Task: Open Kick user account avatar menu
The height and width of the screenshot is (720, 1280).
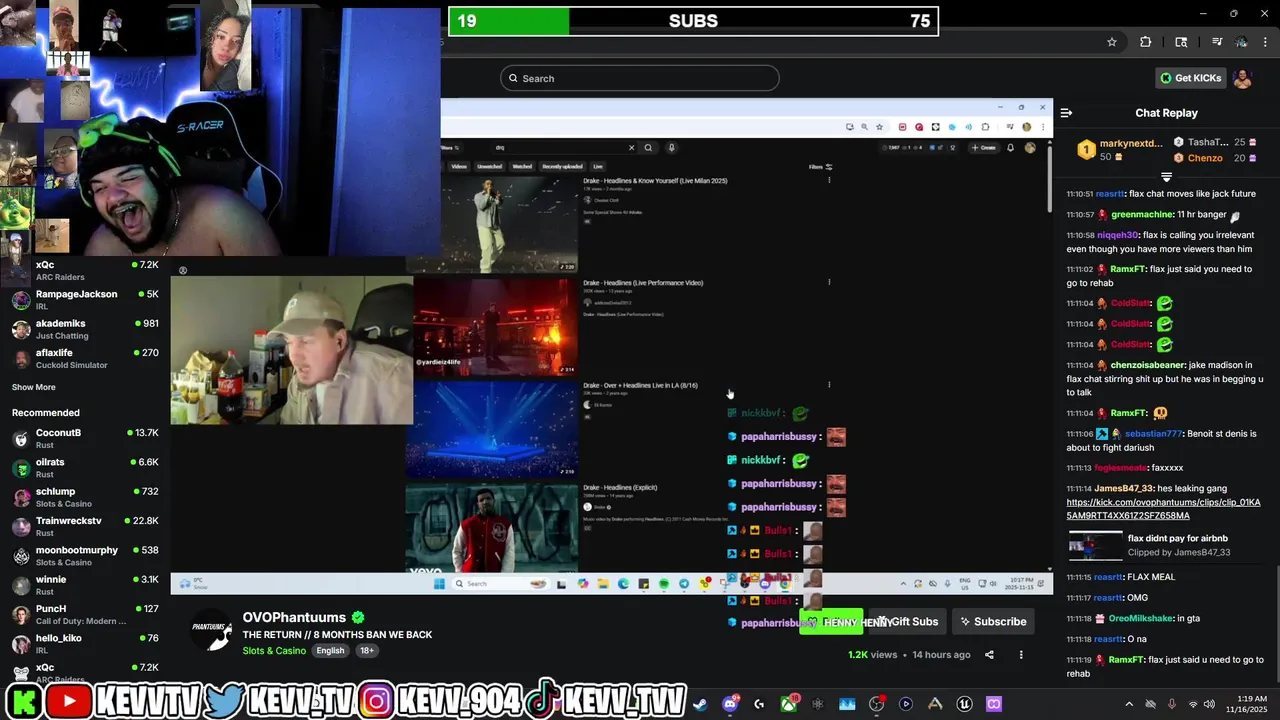Action: (x=1243, y=78)
